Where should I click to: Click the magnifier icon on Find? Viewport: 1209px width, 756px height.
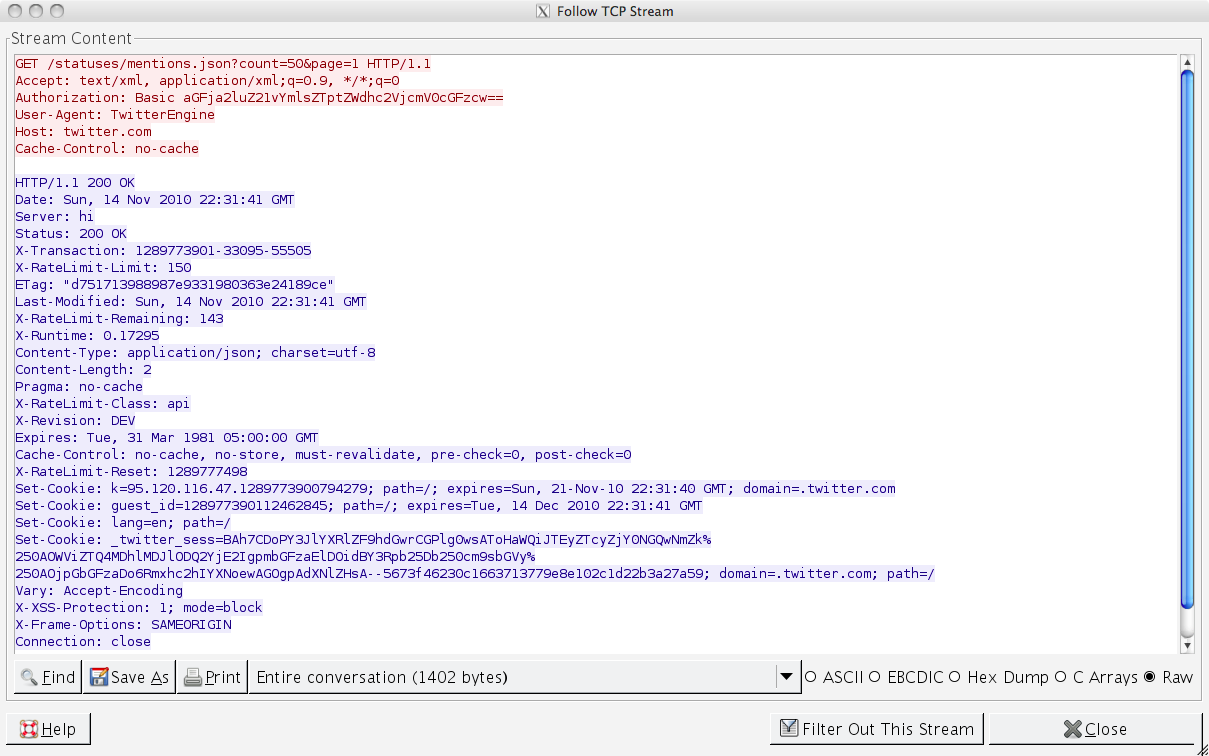(x=29, y=677)
